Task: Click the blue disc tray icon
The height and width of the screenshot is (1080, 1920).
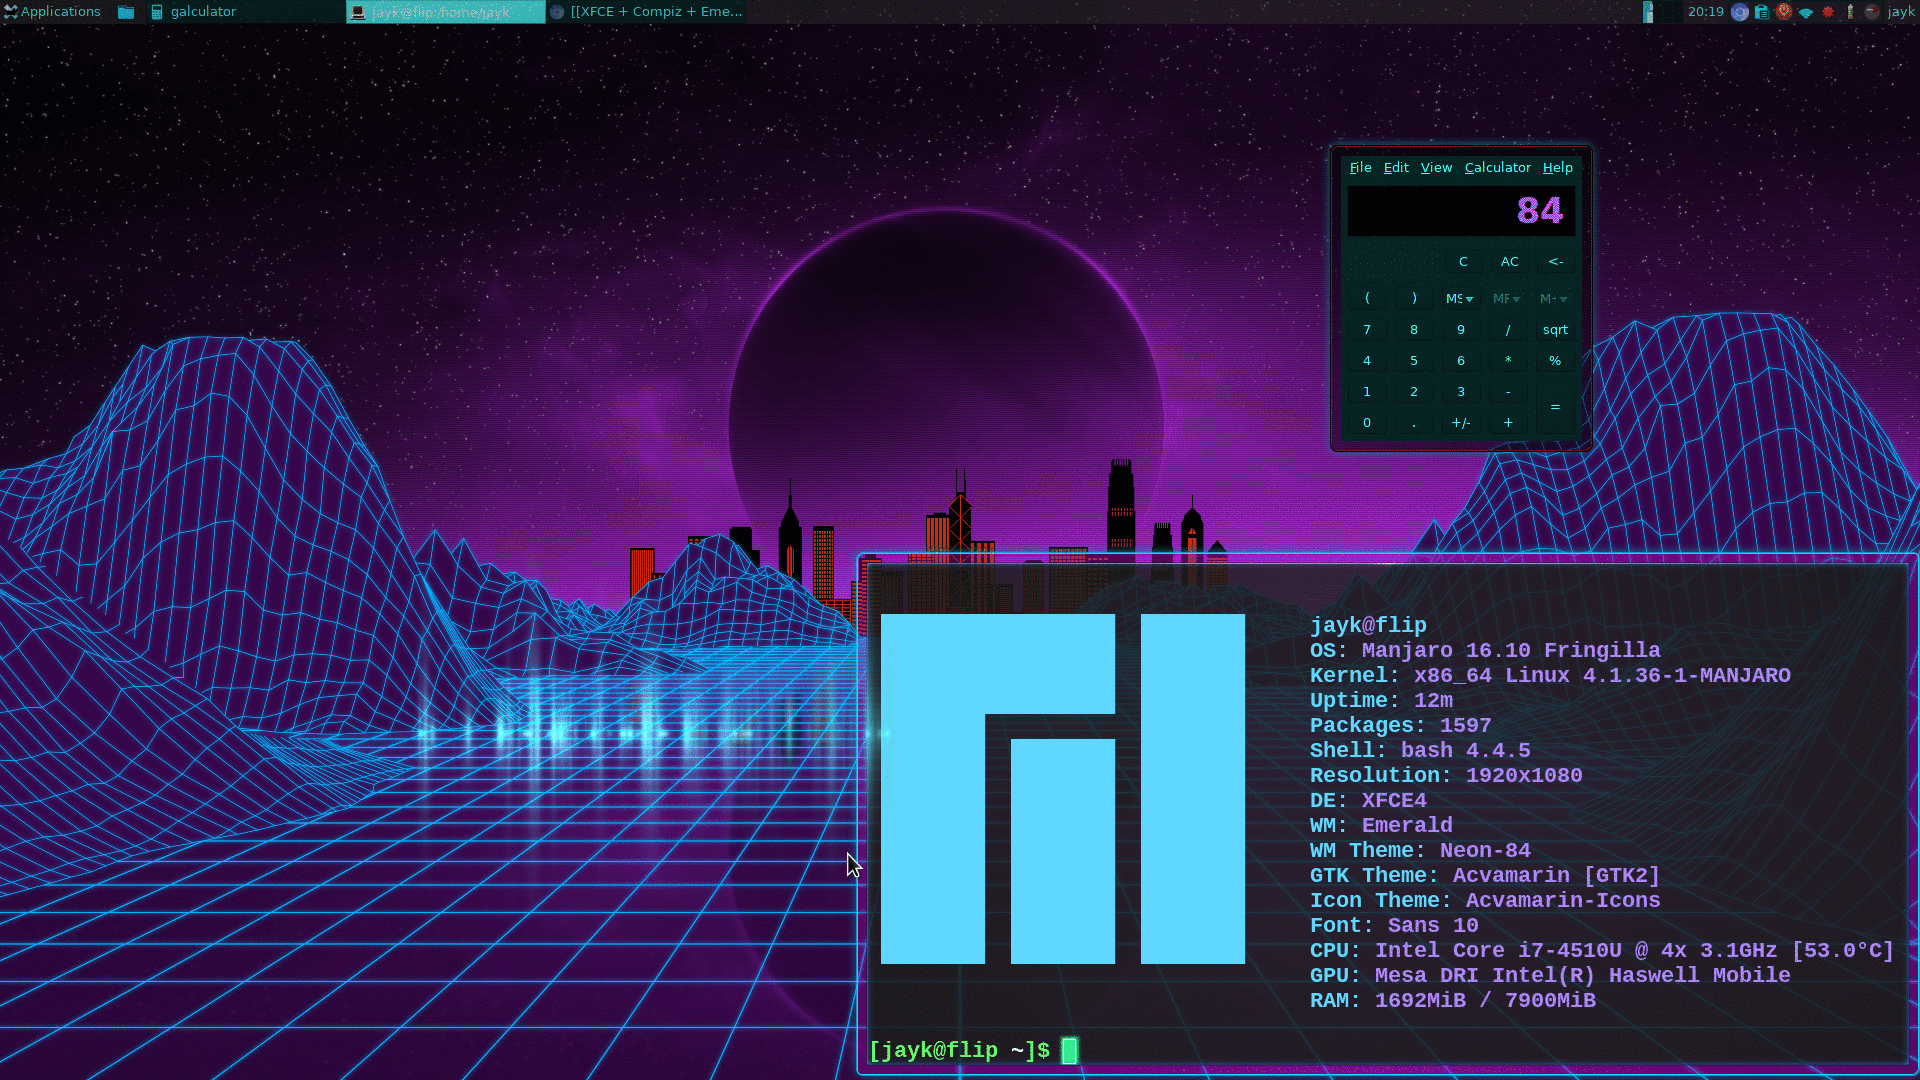Action: (x=1740, y=13)
